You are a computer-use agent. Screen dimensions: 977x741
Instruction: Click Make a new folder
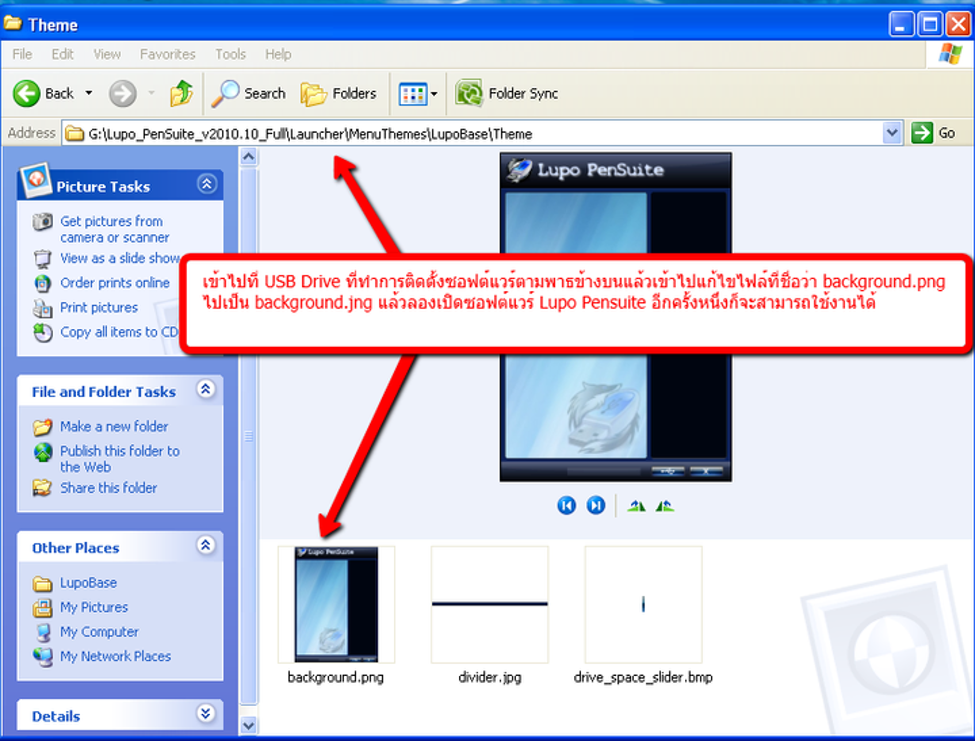114,426
